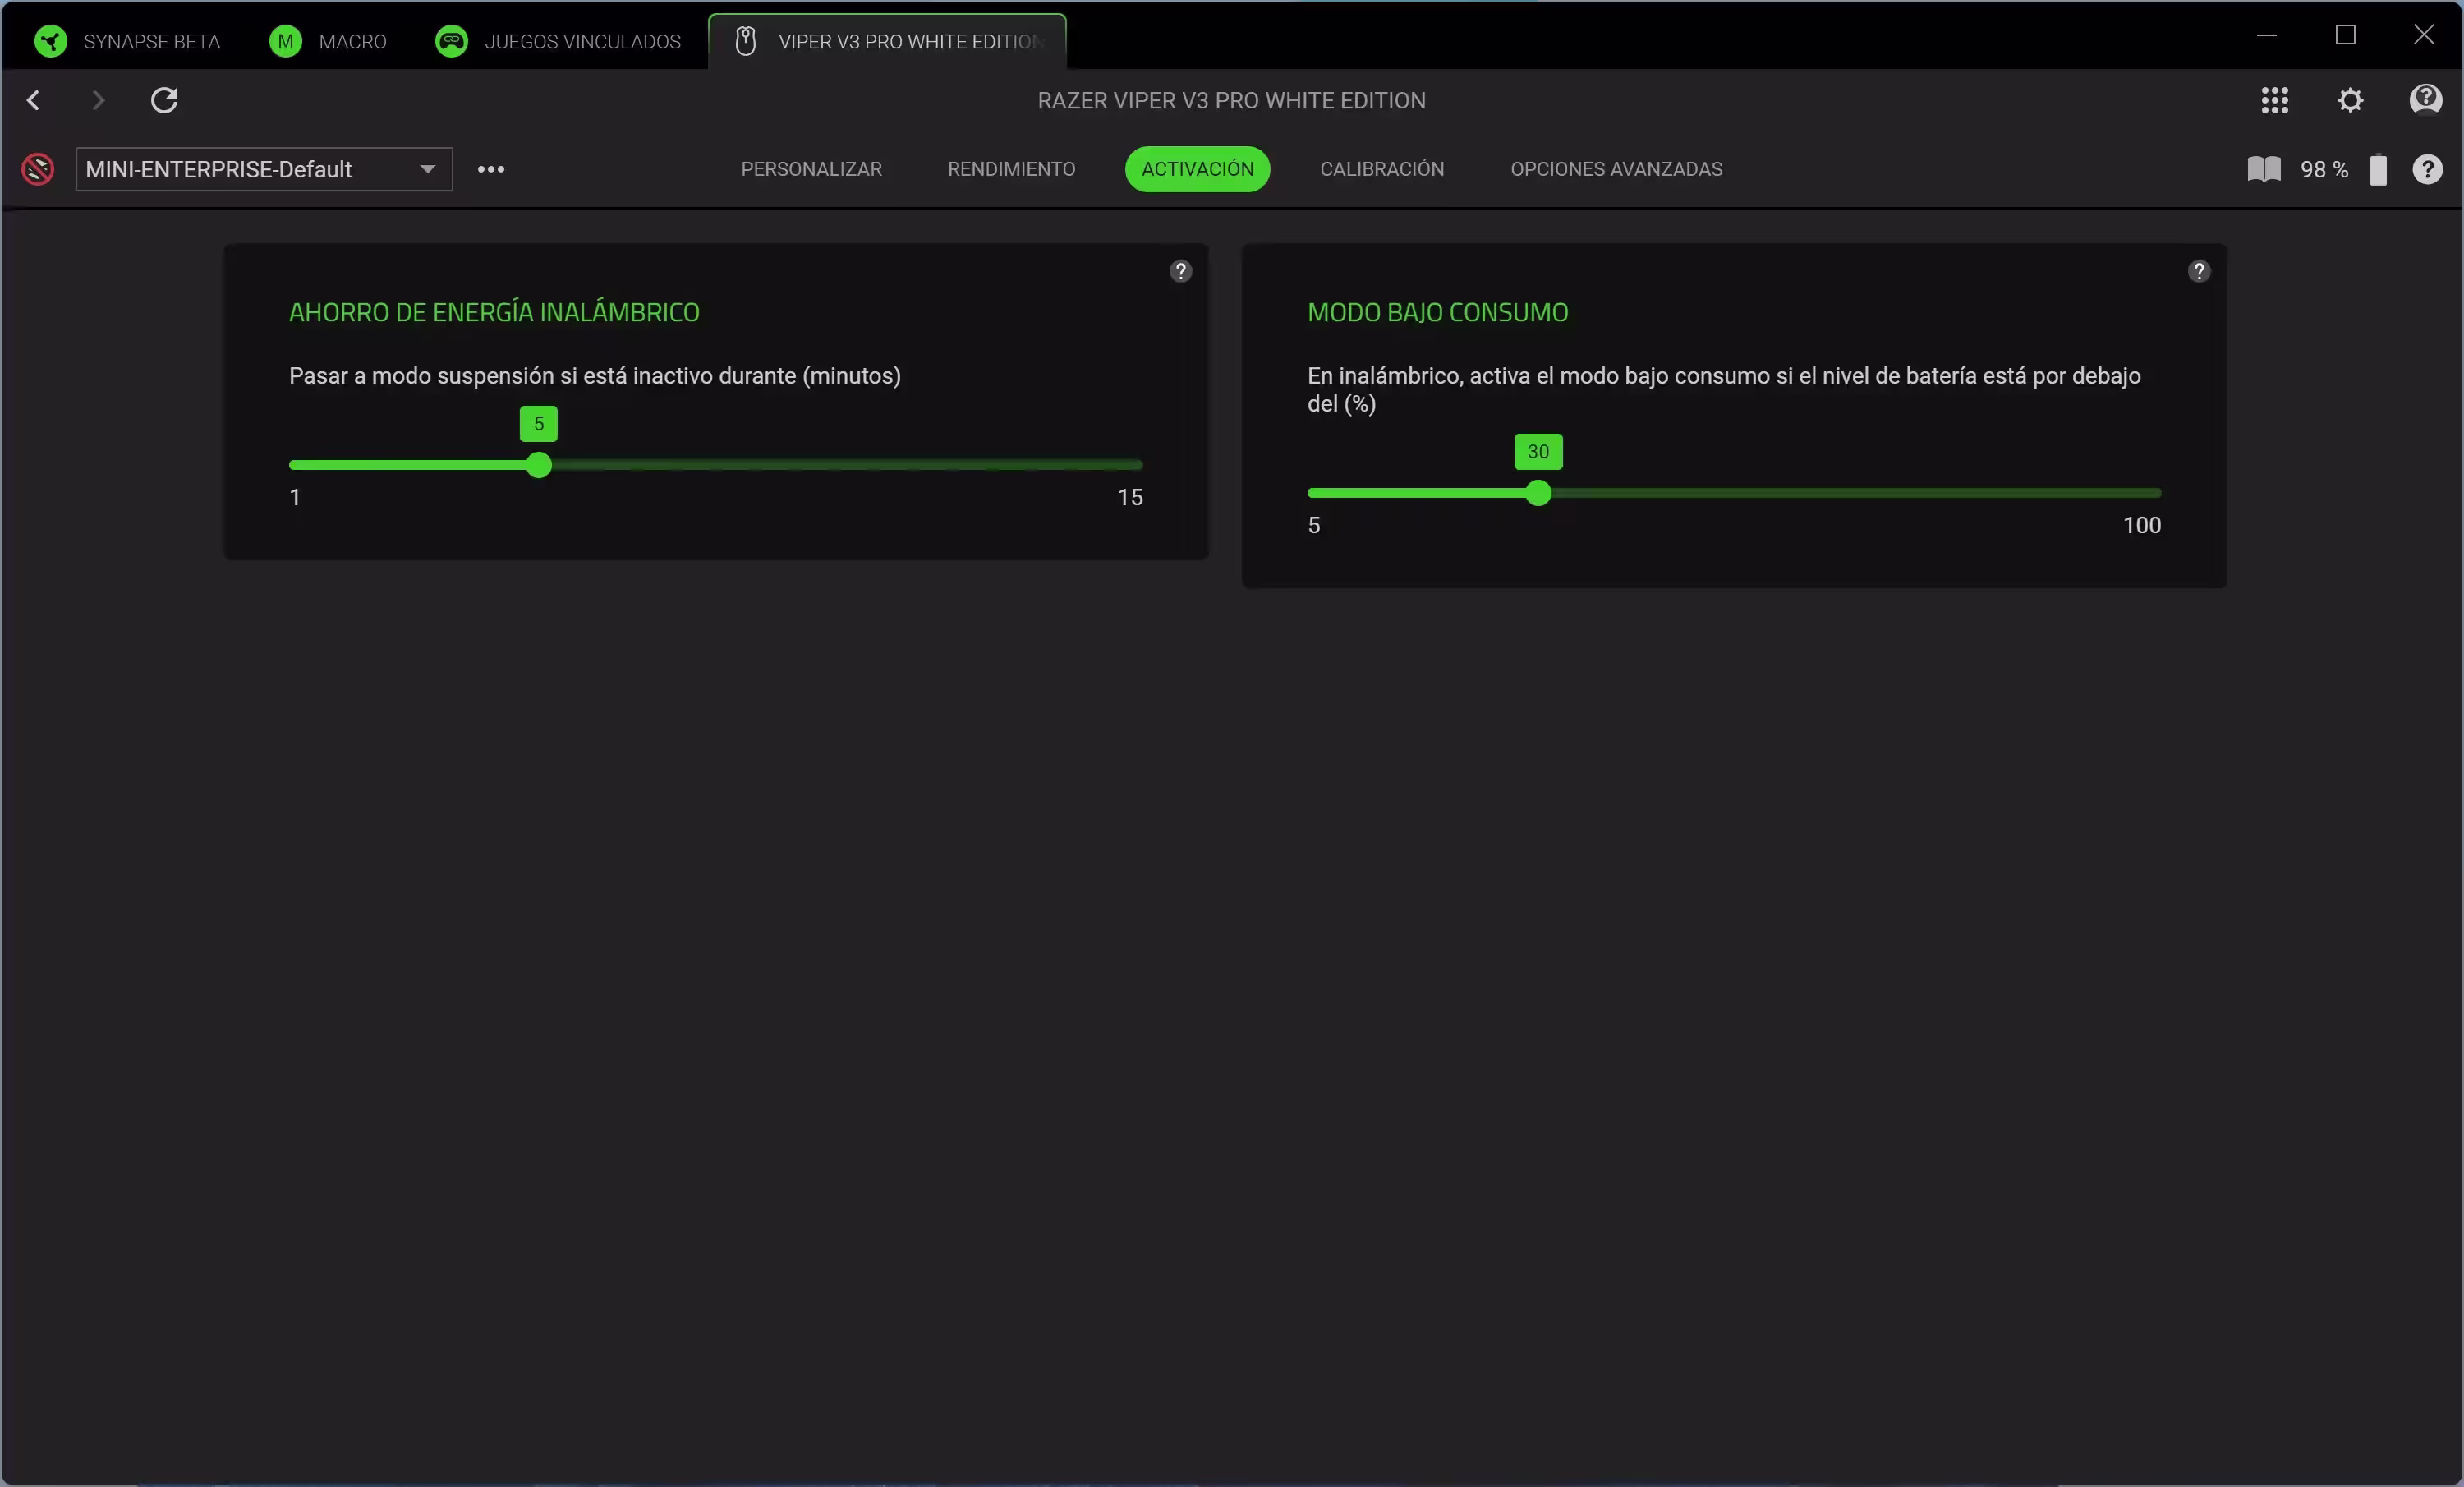Click the Razer Viper V3 Pro title
Image resolution: width=2464 pixels, height=1487 pixels.
point(1231,100)
